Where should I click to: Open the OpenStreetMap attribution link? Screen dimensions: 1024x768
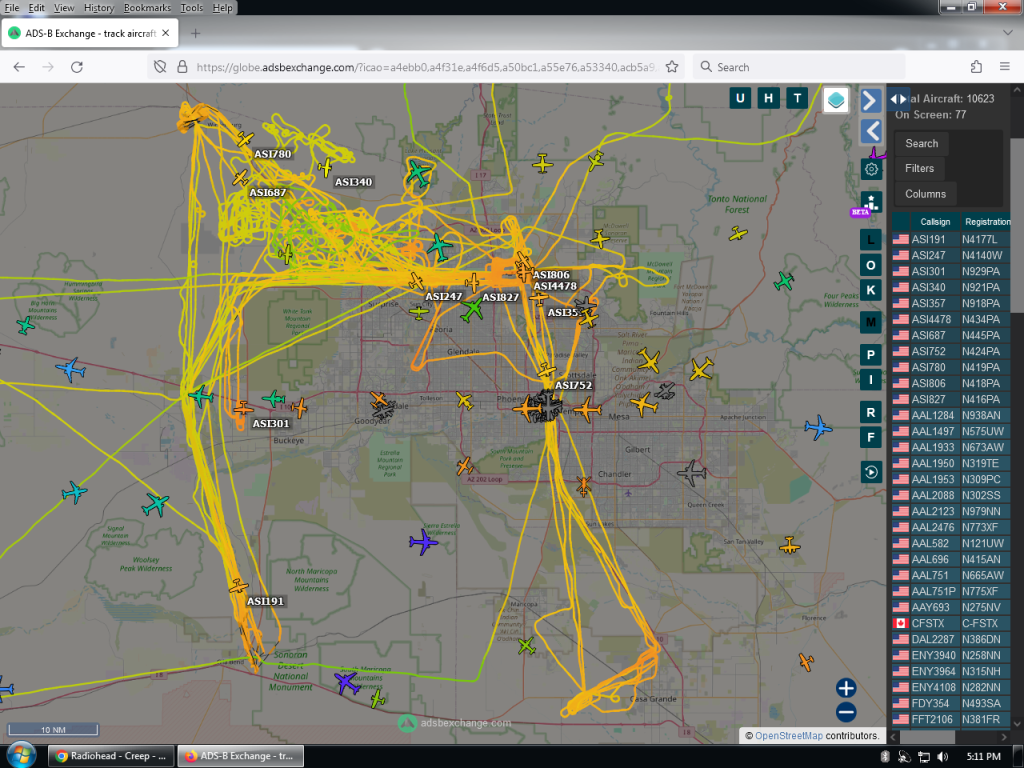coord(788,736)
